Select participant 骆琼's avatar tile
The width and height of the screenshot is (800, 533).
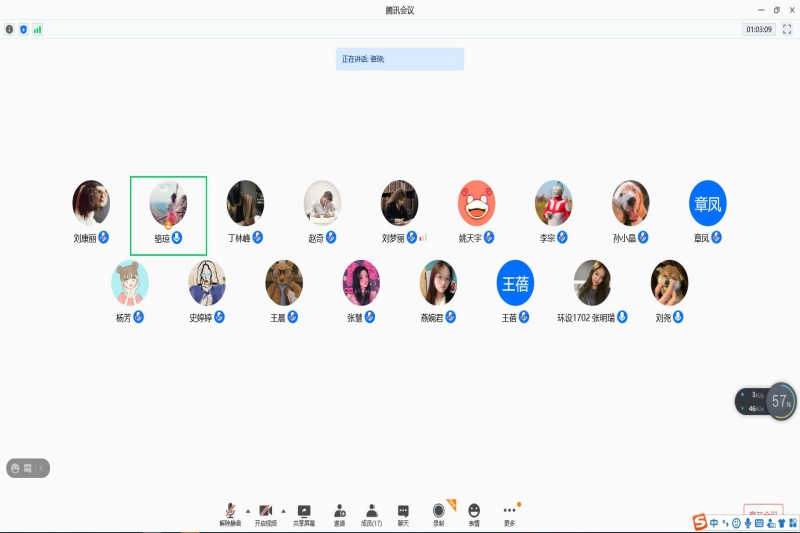tap(168, 203)
